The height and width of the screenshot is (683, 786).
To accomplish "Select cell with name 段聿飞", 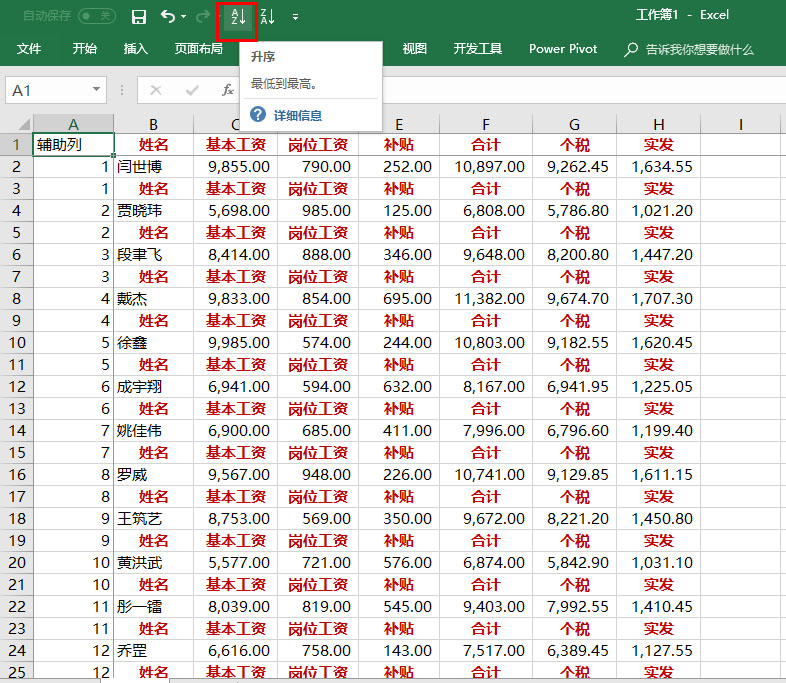I will coord(153,255).
